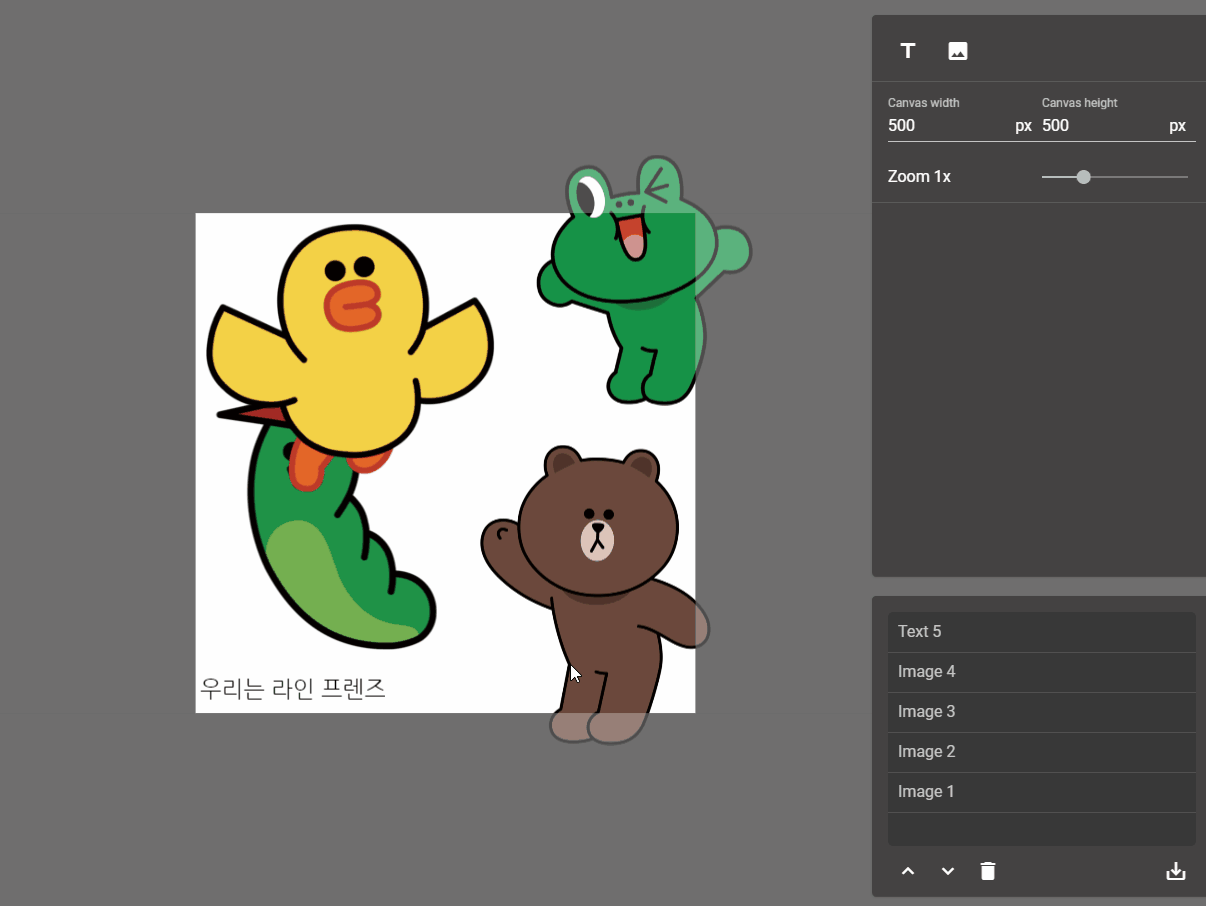Move the selected layer up with chevron
The height and width of the screenshot is (906, 1206).
pos(908,871)
